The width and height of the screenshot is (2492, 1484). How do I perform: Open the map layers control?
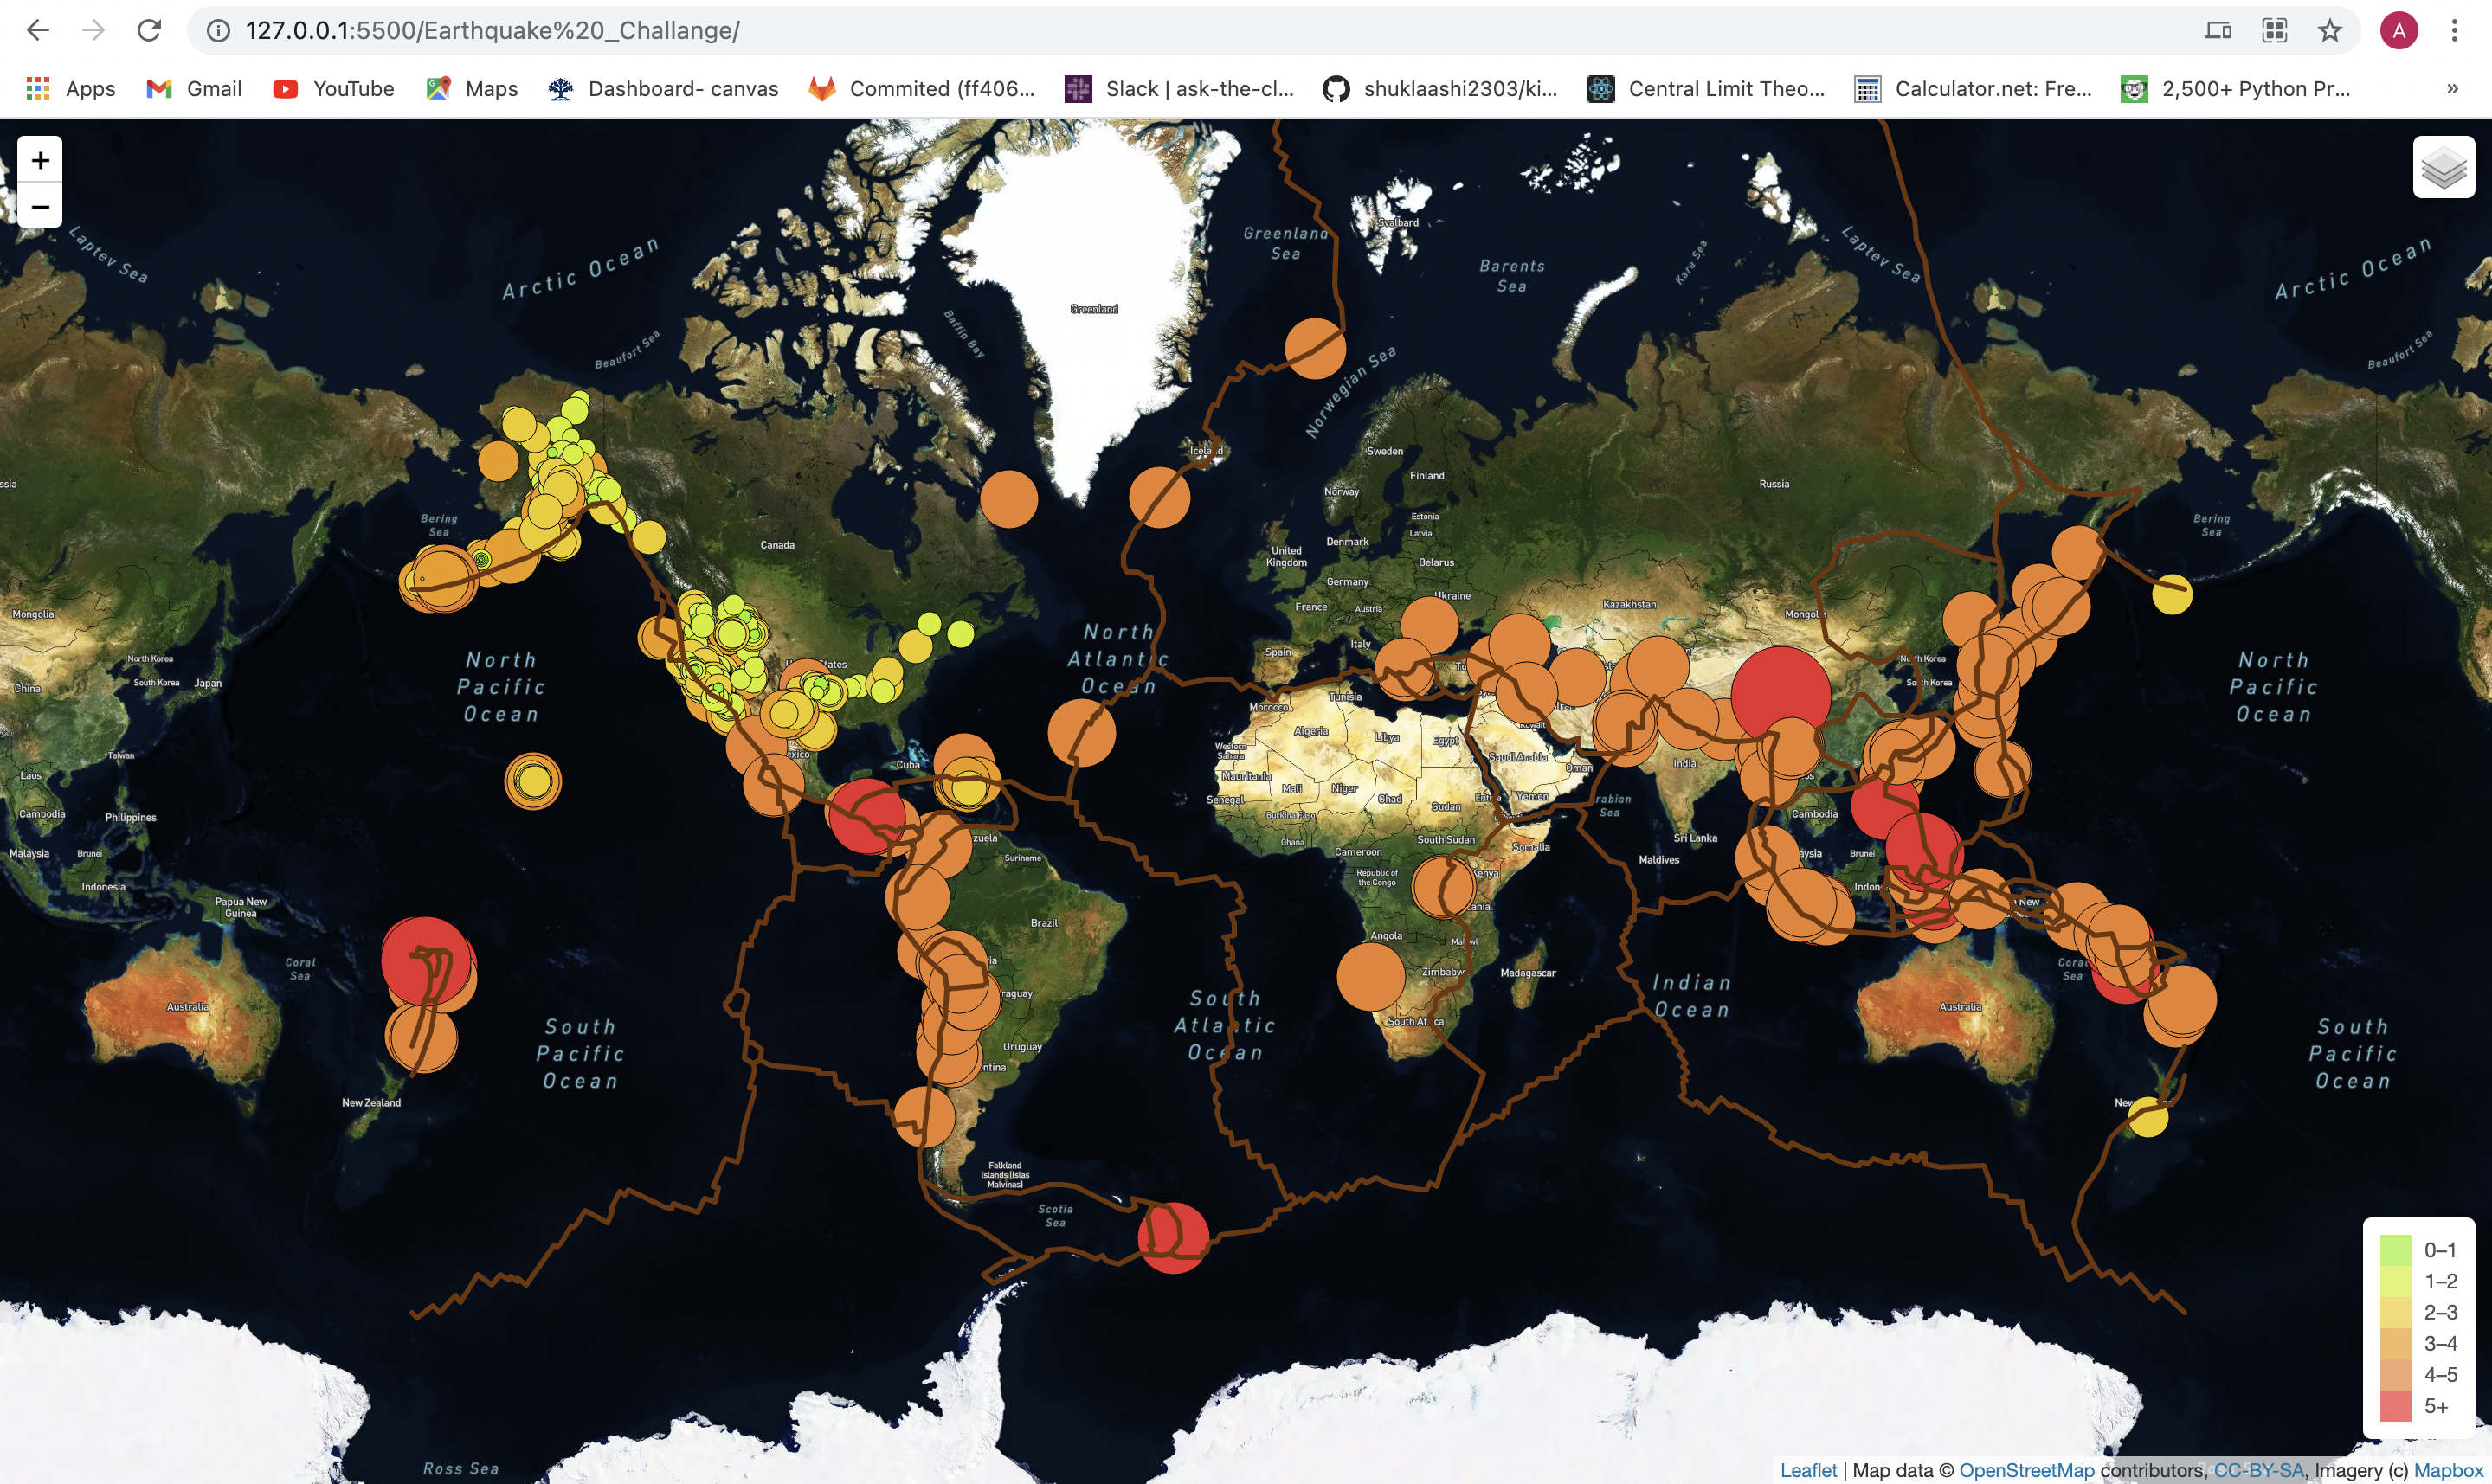[x=2443, y=167]
